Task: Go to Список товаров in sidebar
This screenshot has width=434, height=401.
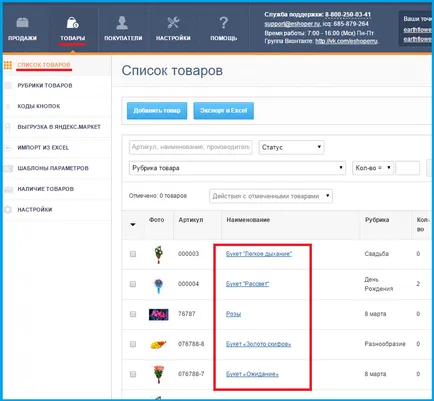Action: point(44,65)
